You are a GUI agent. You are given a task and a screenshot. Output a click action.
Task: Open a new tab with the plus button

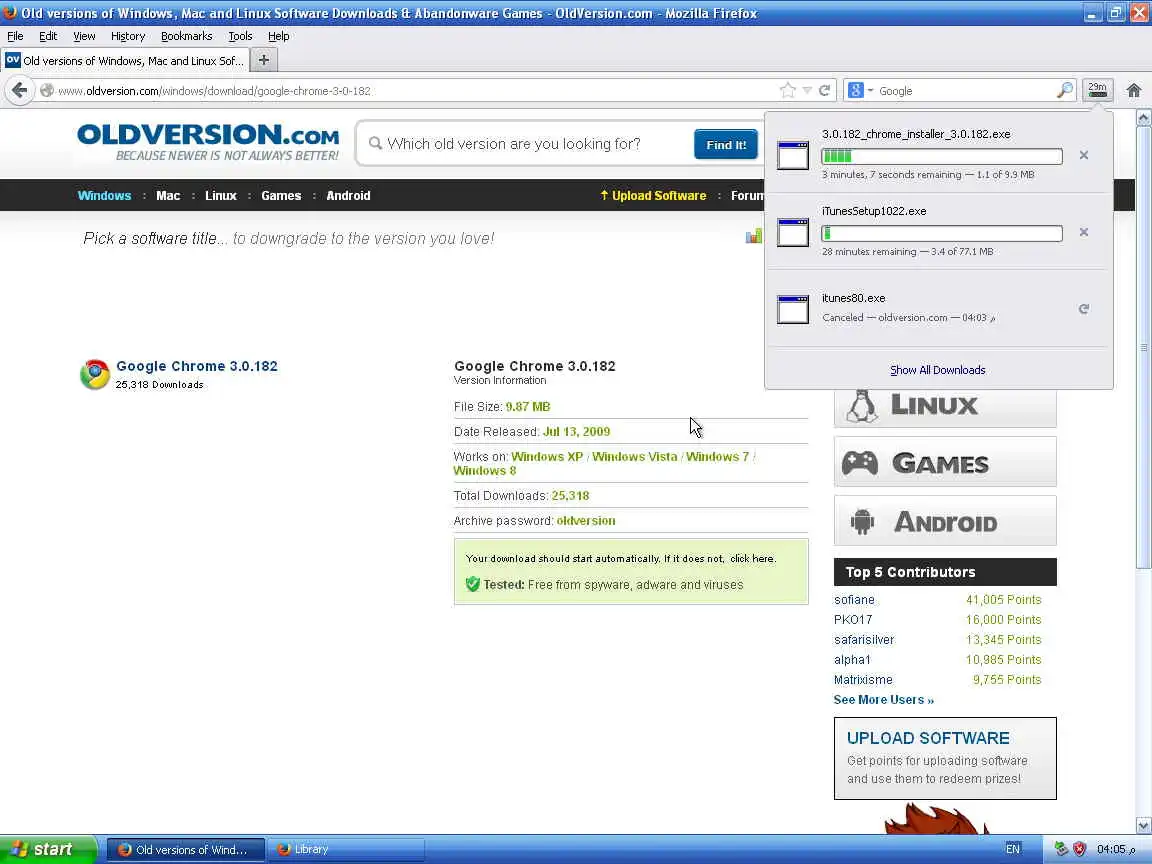click(264, 60)
